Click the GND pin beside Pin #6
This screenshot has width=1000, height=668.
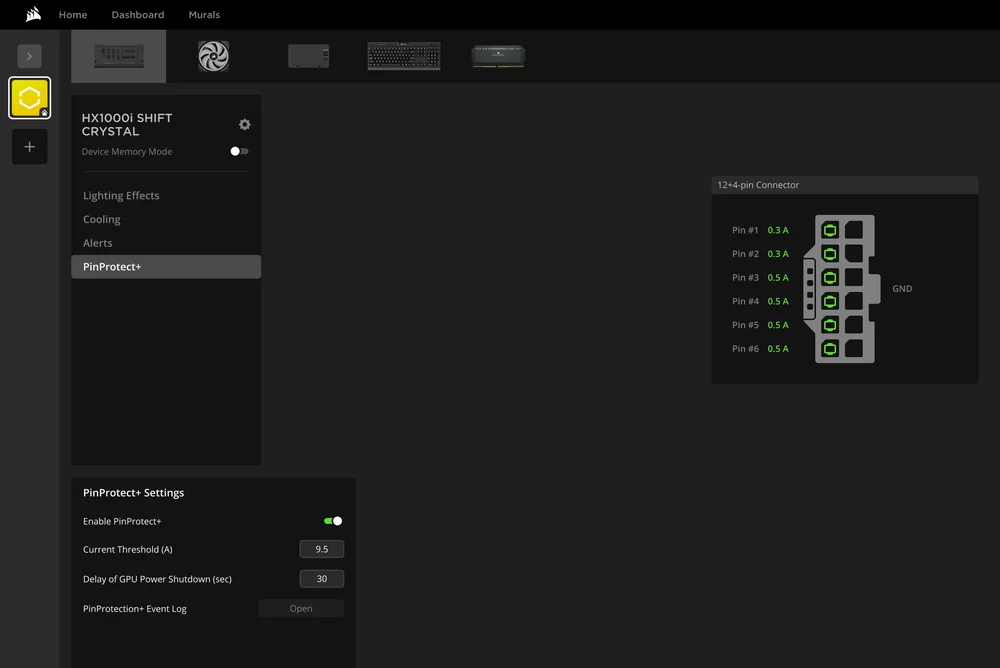[854, 348]
